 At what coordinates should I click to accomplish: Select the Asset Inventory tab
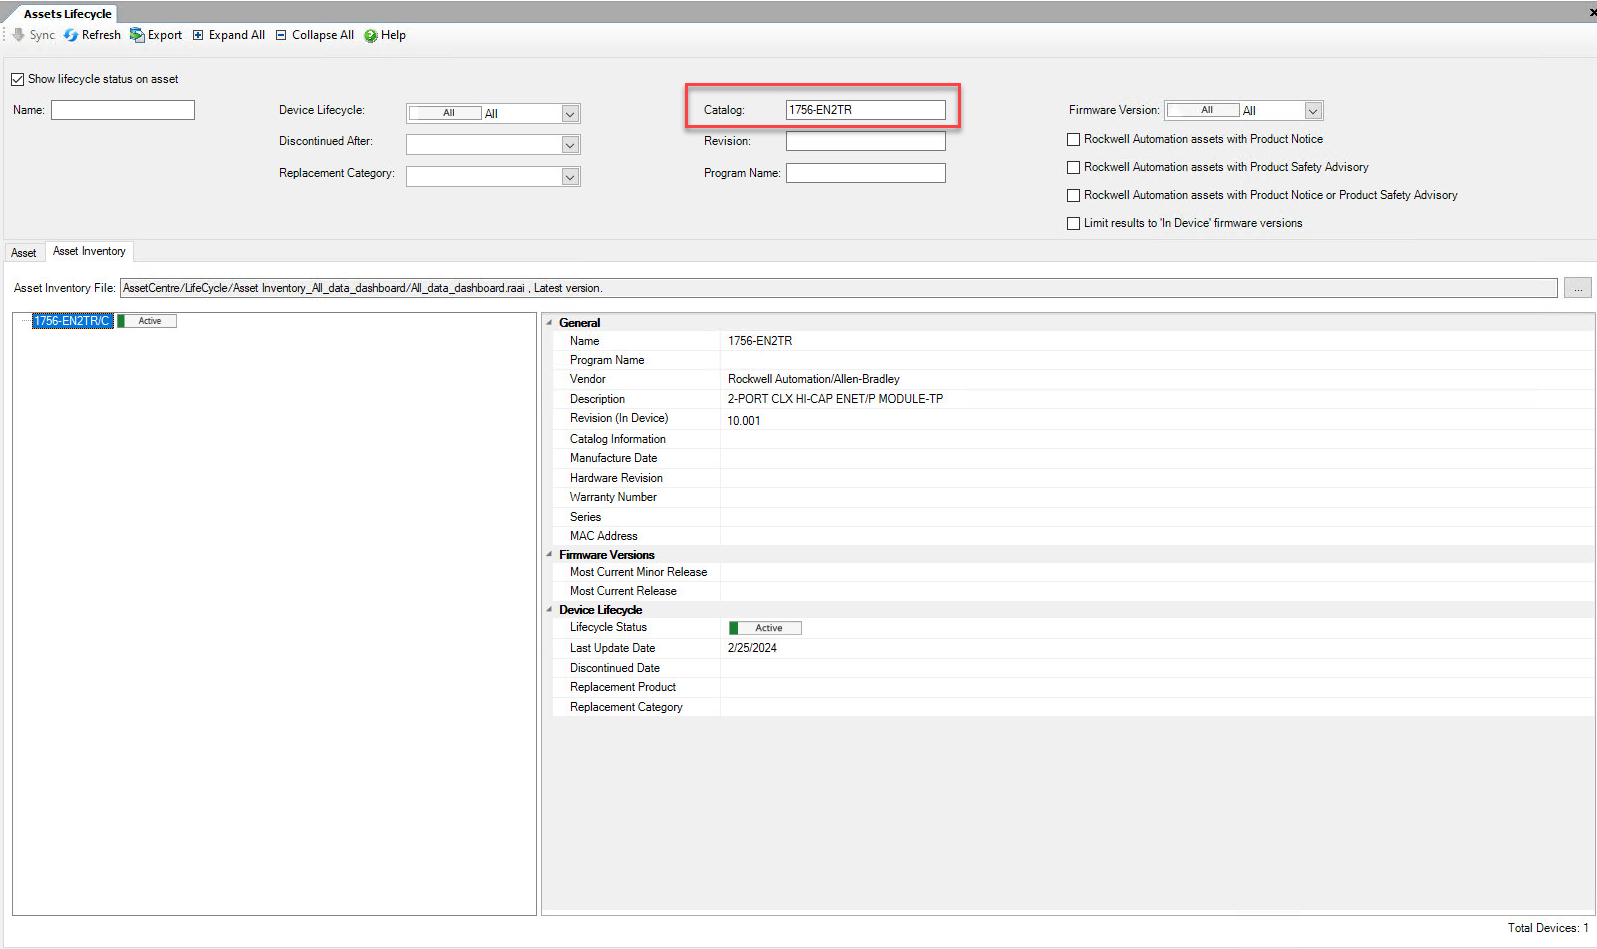pyautogui.click(x=89, y=251)
